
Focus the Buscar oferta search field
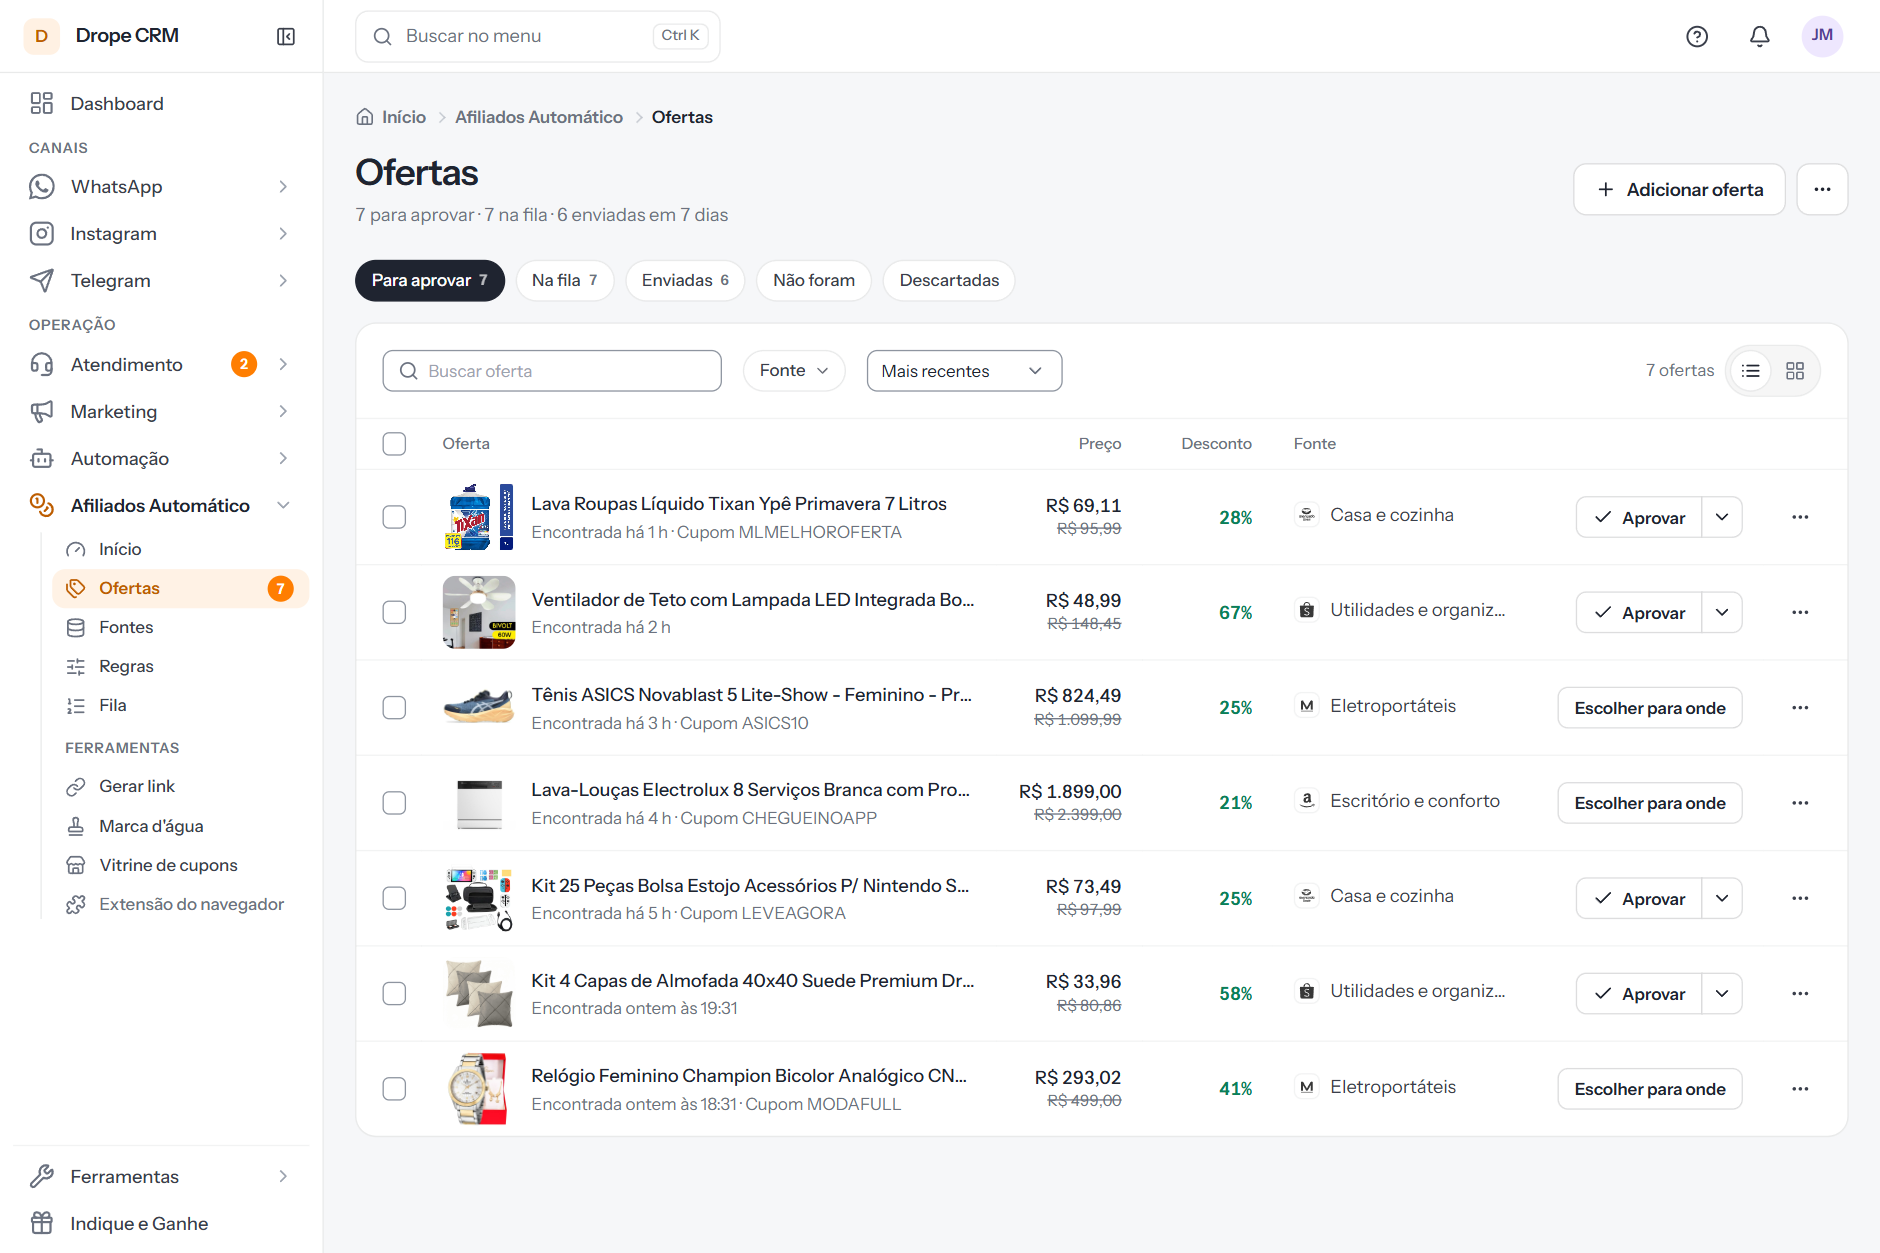552,371
